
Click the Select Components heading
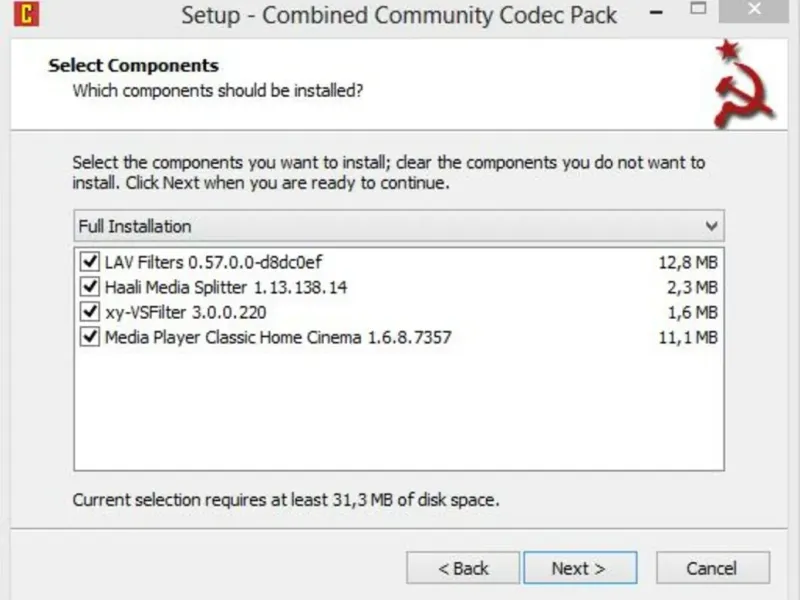(x=133, y=66)
